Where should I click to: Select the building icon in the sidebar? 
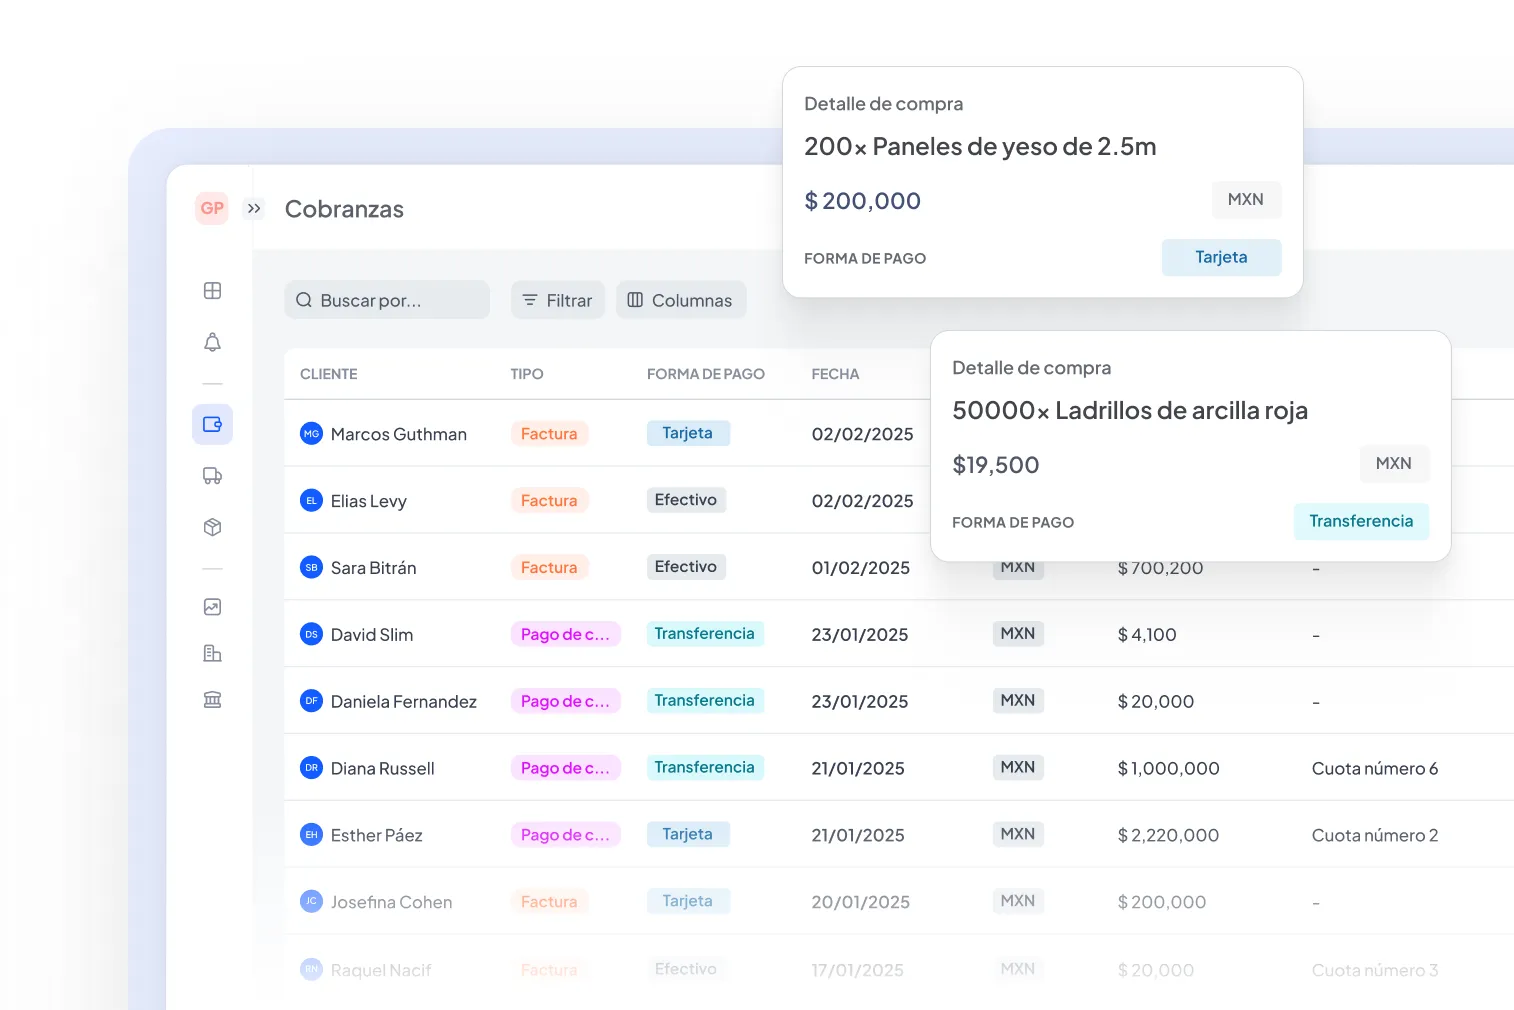click(x=212, y=652)
